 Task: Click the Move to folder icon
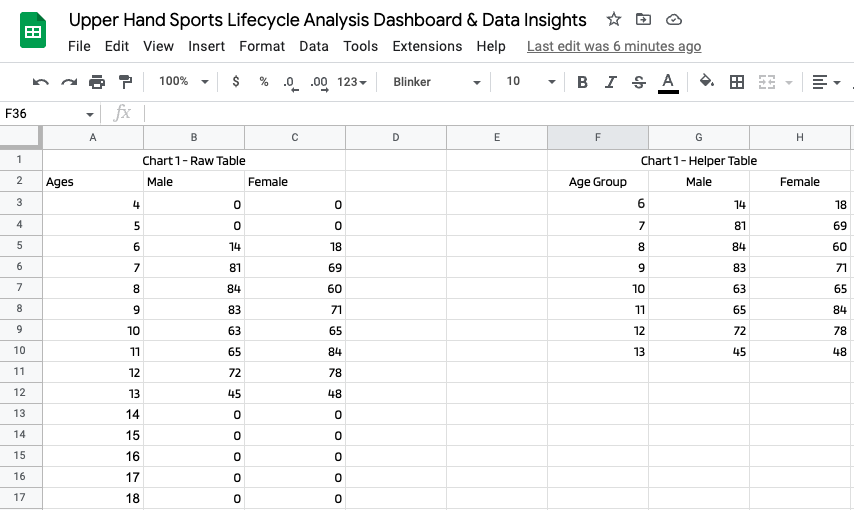643,20
